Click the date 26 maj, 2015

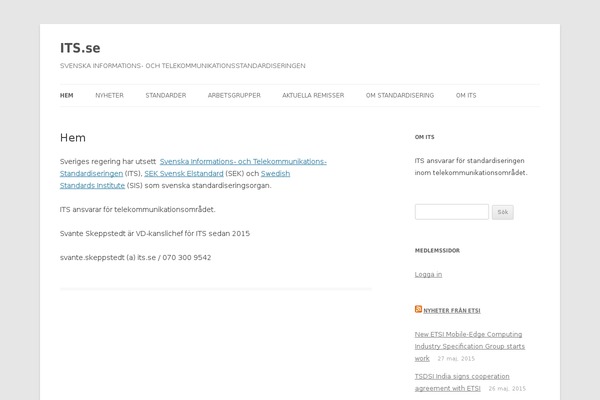(x=507, y=389)
